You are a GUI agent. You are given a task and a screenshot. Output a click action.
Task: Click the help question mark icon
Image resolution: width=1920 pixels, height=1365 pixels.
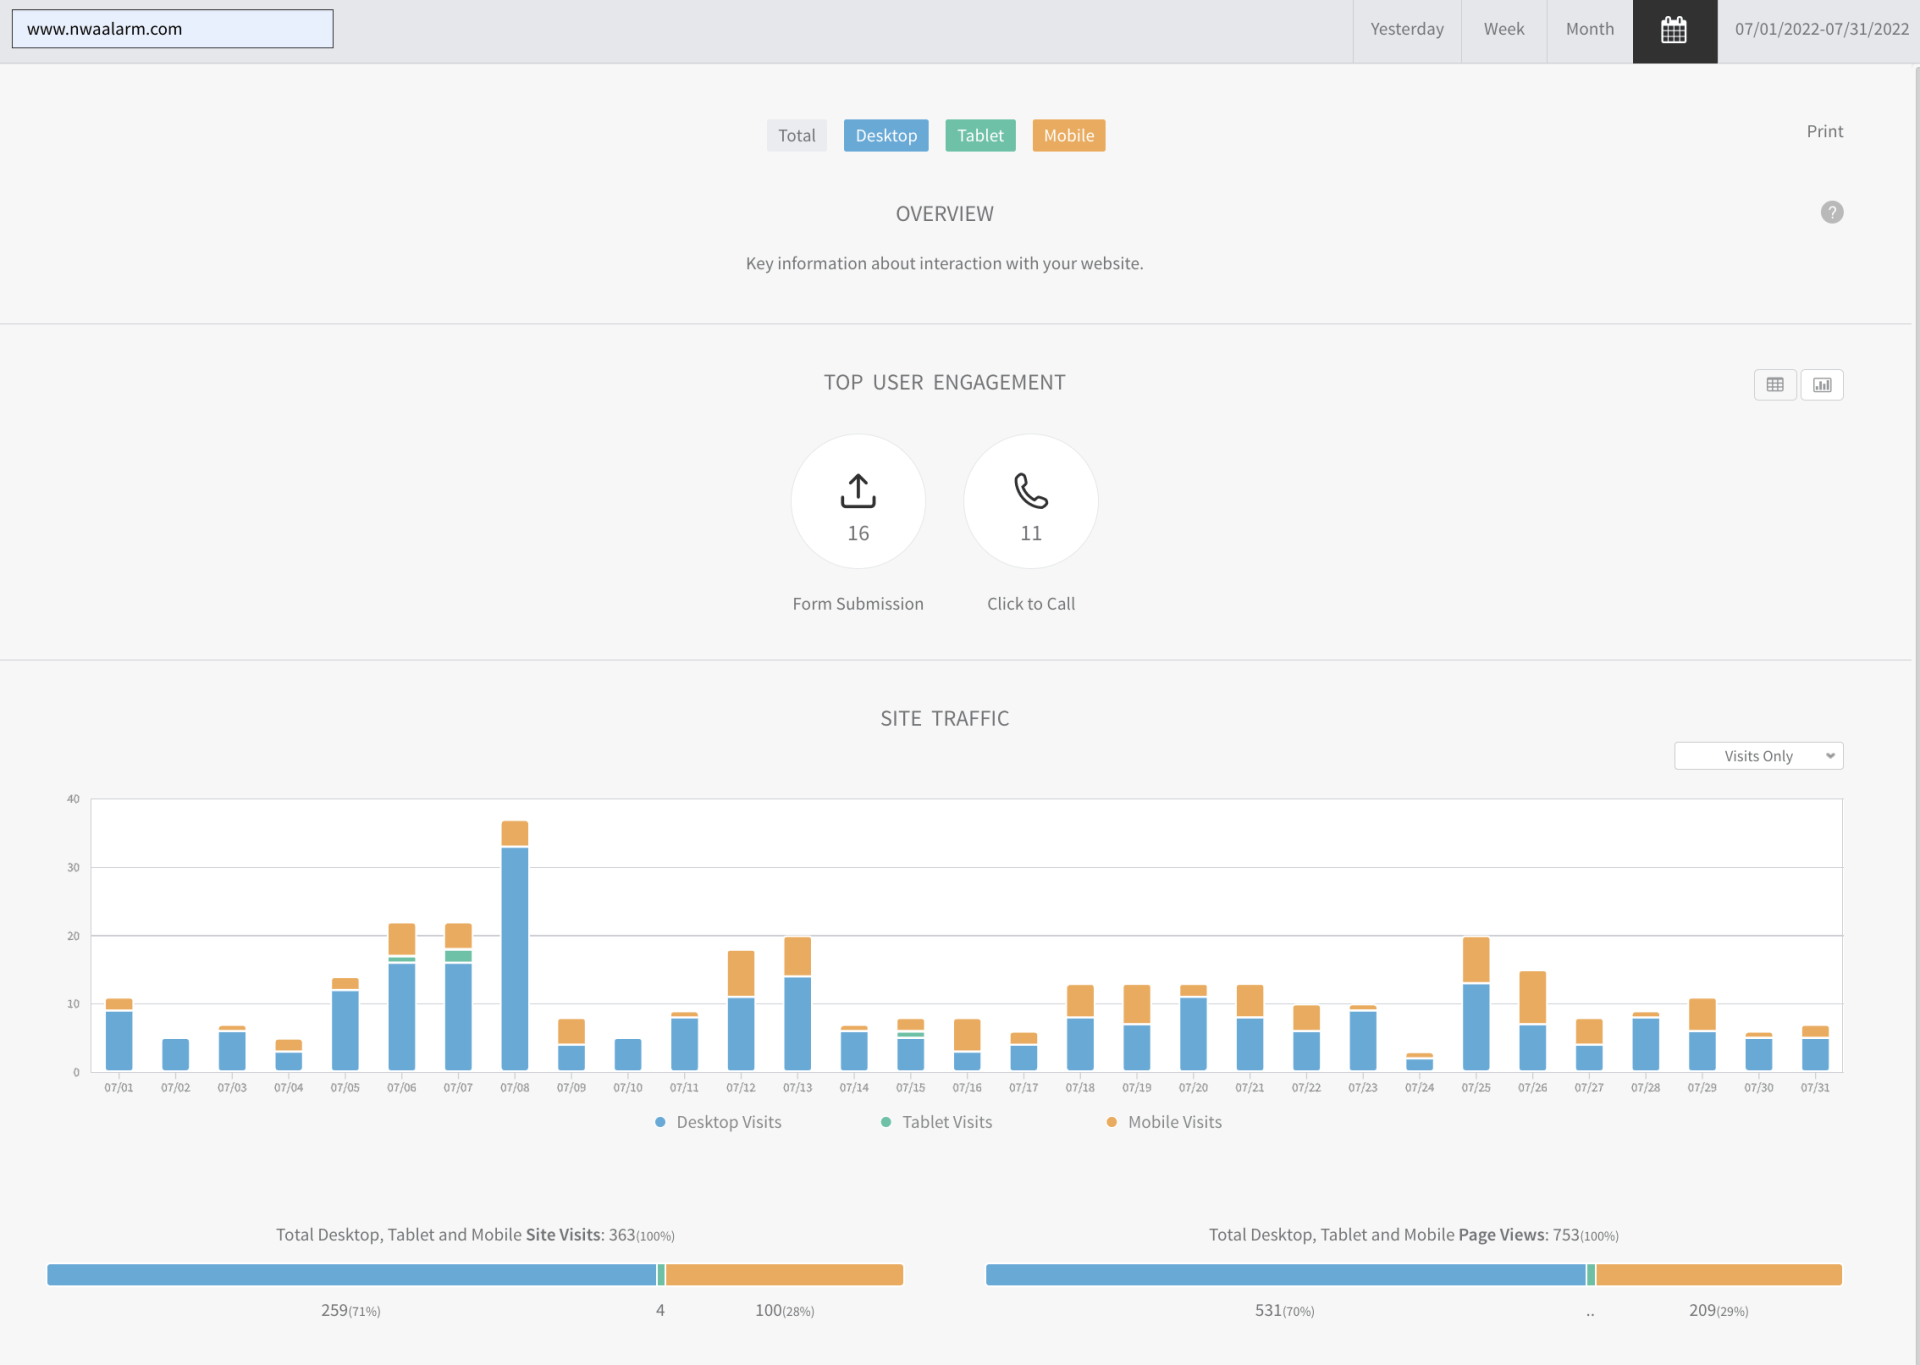coord(1831,212)
